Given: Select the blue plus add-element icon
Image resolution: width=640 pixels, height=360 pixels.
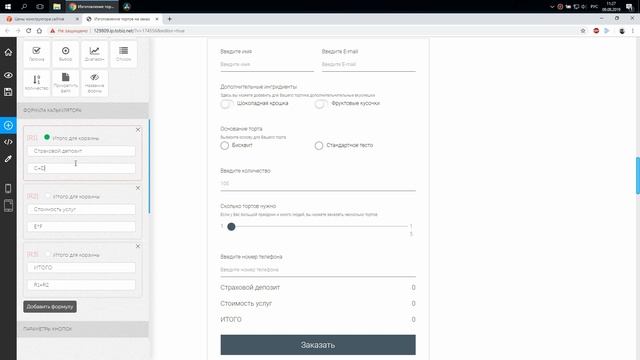Looking at the screenshot, I should (x=8, y=125).
